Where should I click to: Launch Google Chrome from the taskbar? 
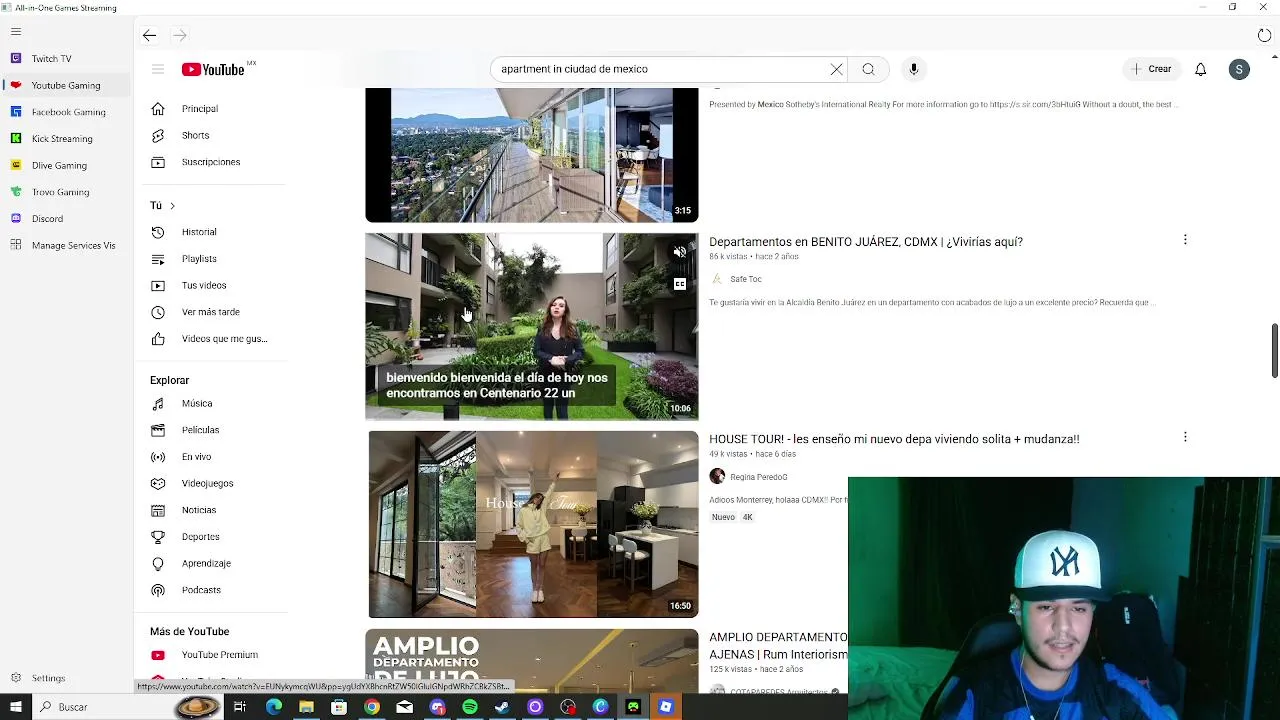click(x=371, y=707)
